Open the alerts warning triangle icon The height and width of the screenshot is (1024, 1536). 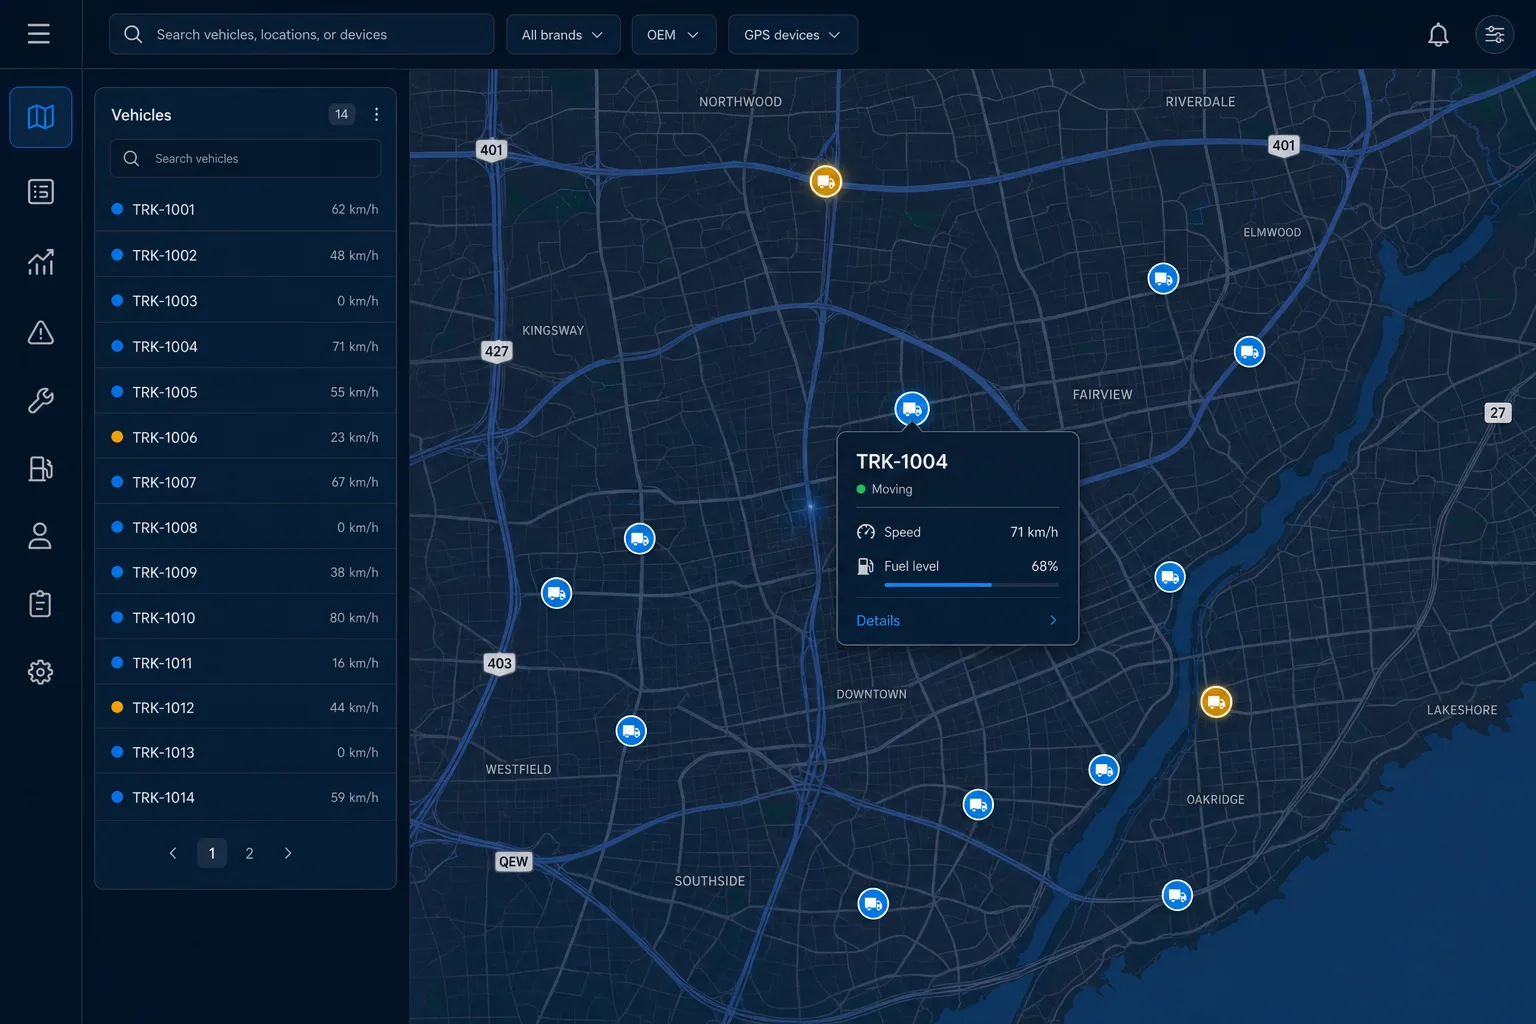click(41, 332)
